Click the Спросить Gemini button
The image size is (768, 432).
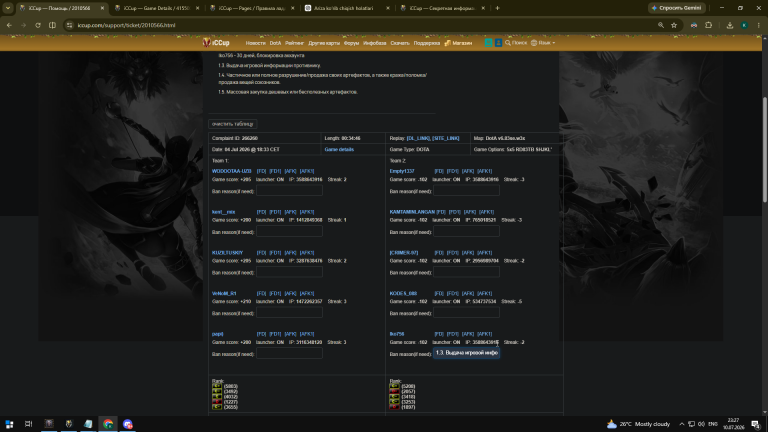tap(677, 8)
